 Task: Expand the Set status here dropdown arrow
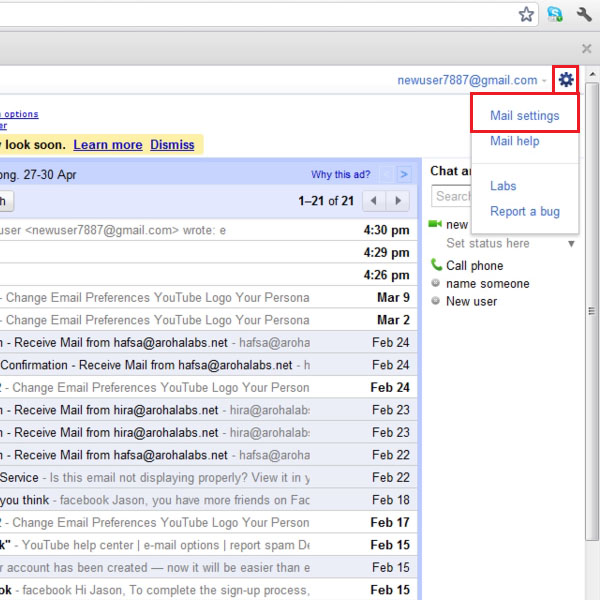[571, 244]
